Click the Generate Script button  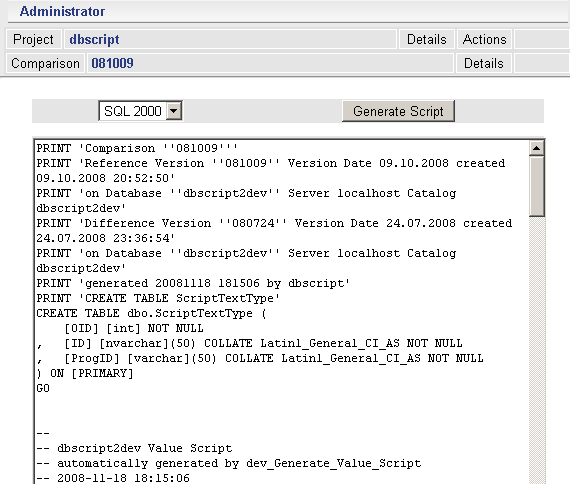tap(398, 111)
